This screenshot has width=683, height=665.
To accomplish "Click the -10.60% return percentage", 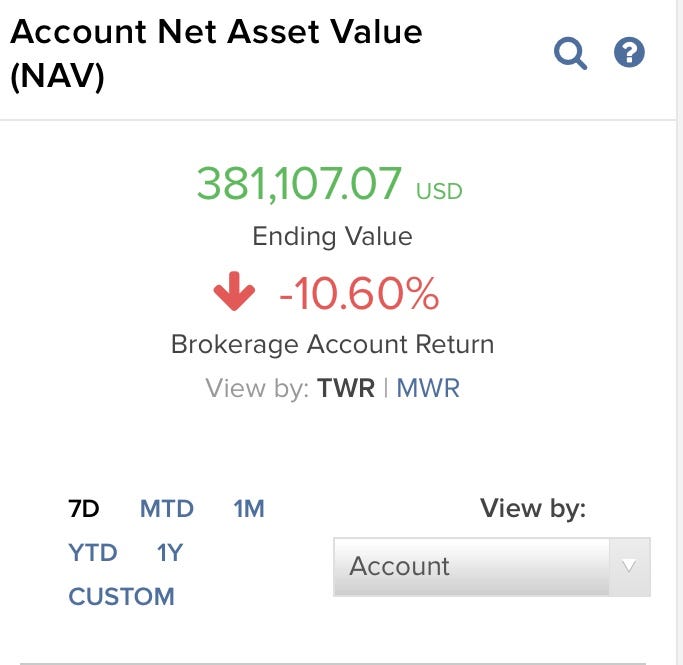I will [x=358, y=293].
